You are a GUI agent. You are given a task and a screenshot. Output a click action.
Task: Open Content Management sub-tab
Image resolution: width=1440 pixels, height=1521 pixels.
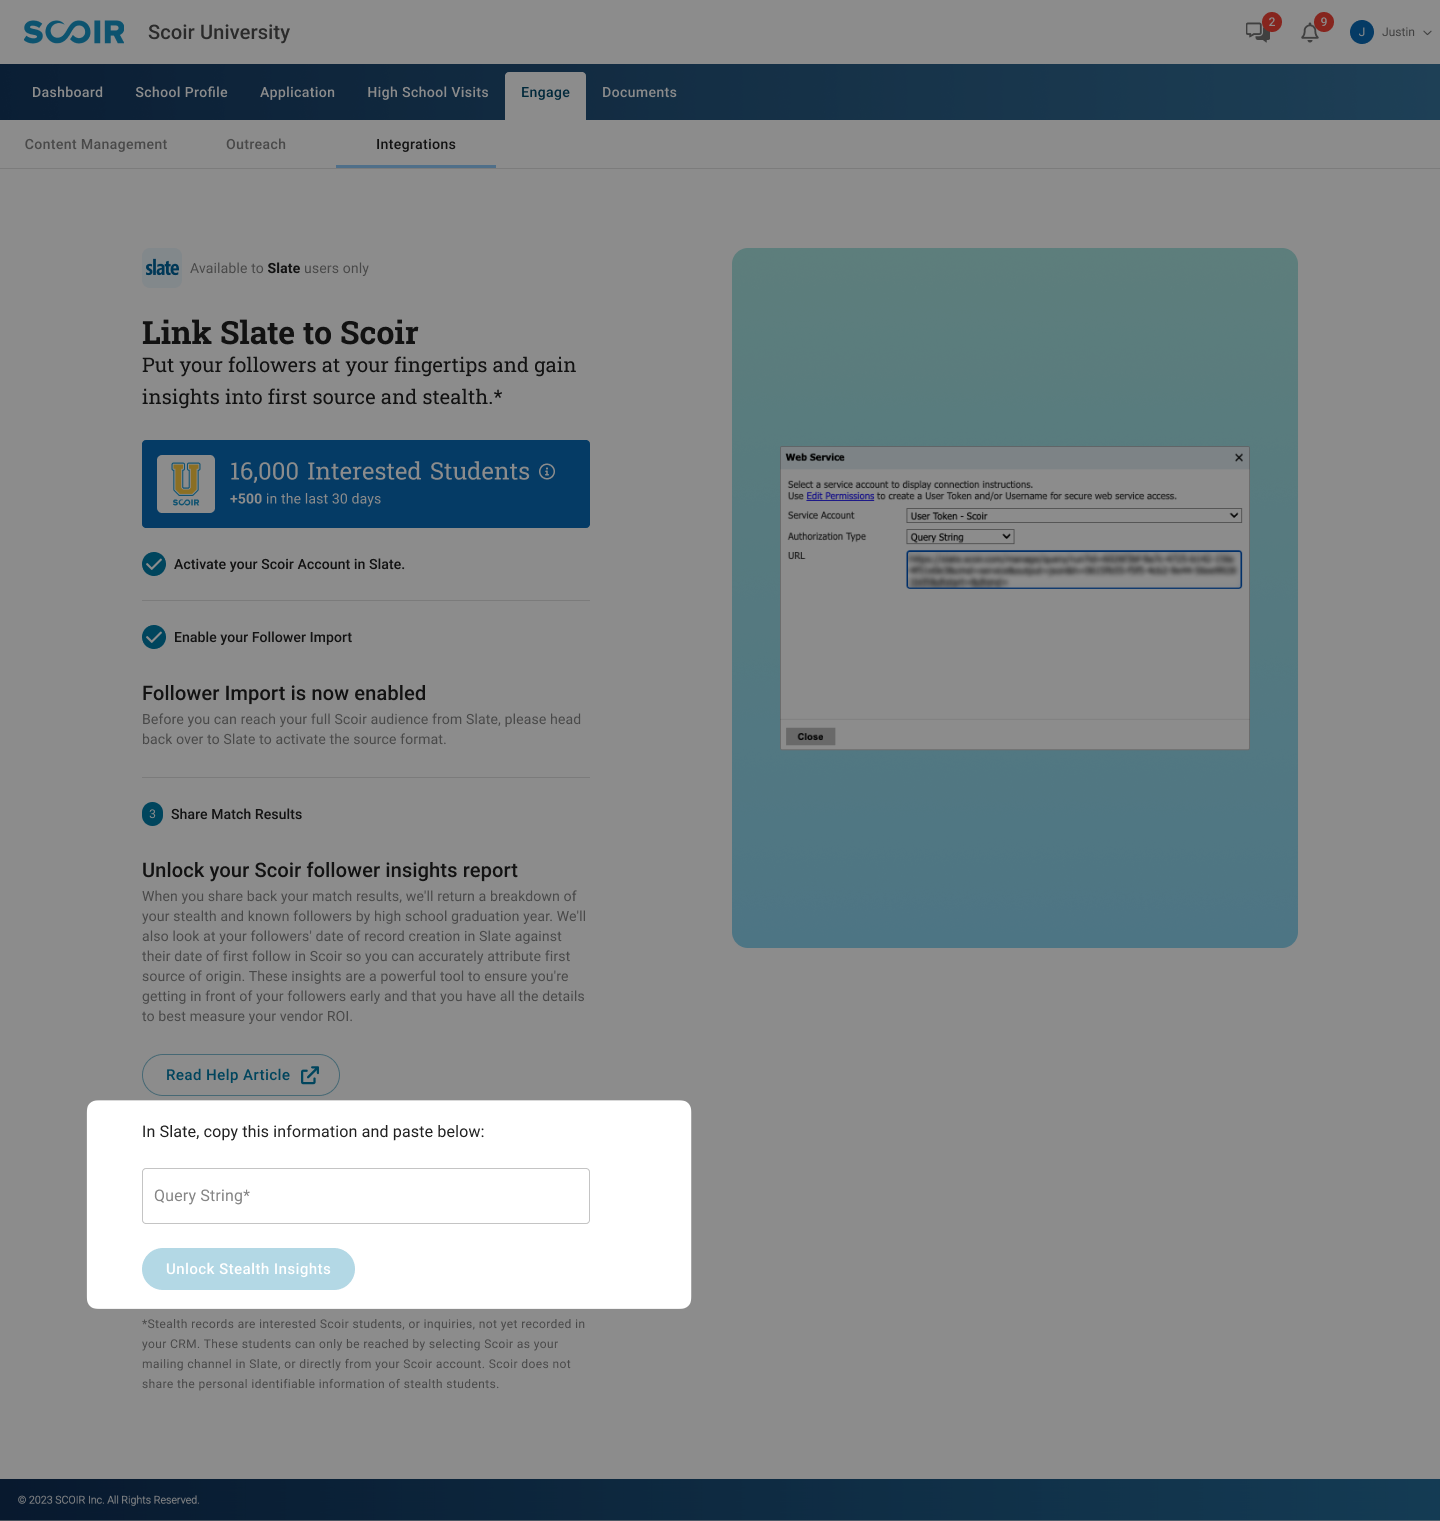[96, 144]
